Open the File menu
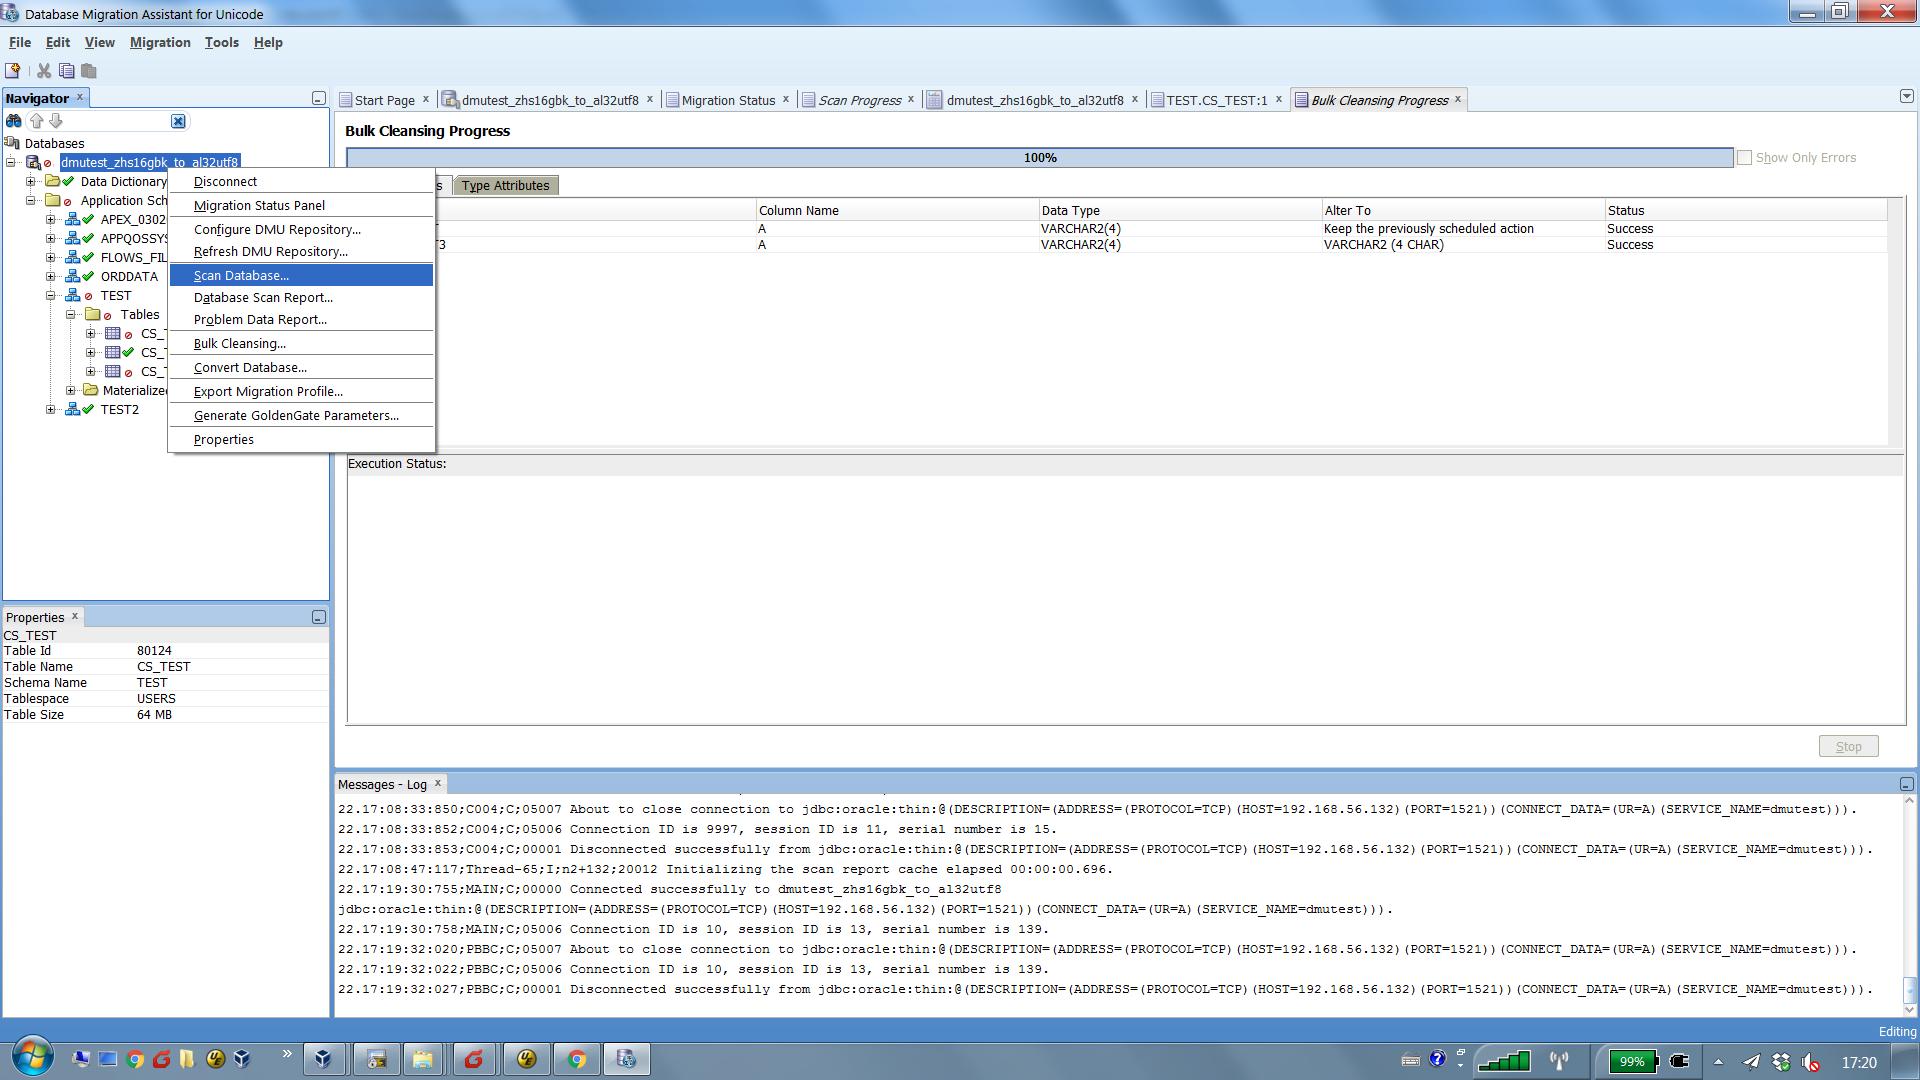Screen dimensions: 1920x1080 point(20,42)
